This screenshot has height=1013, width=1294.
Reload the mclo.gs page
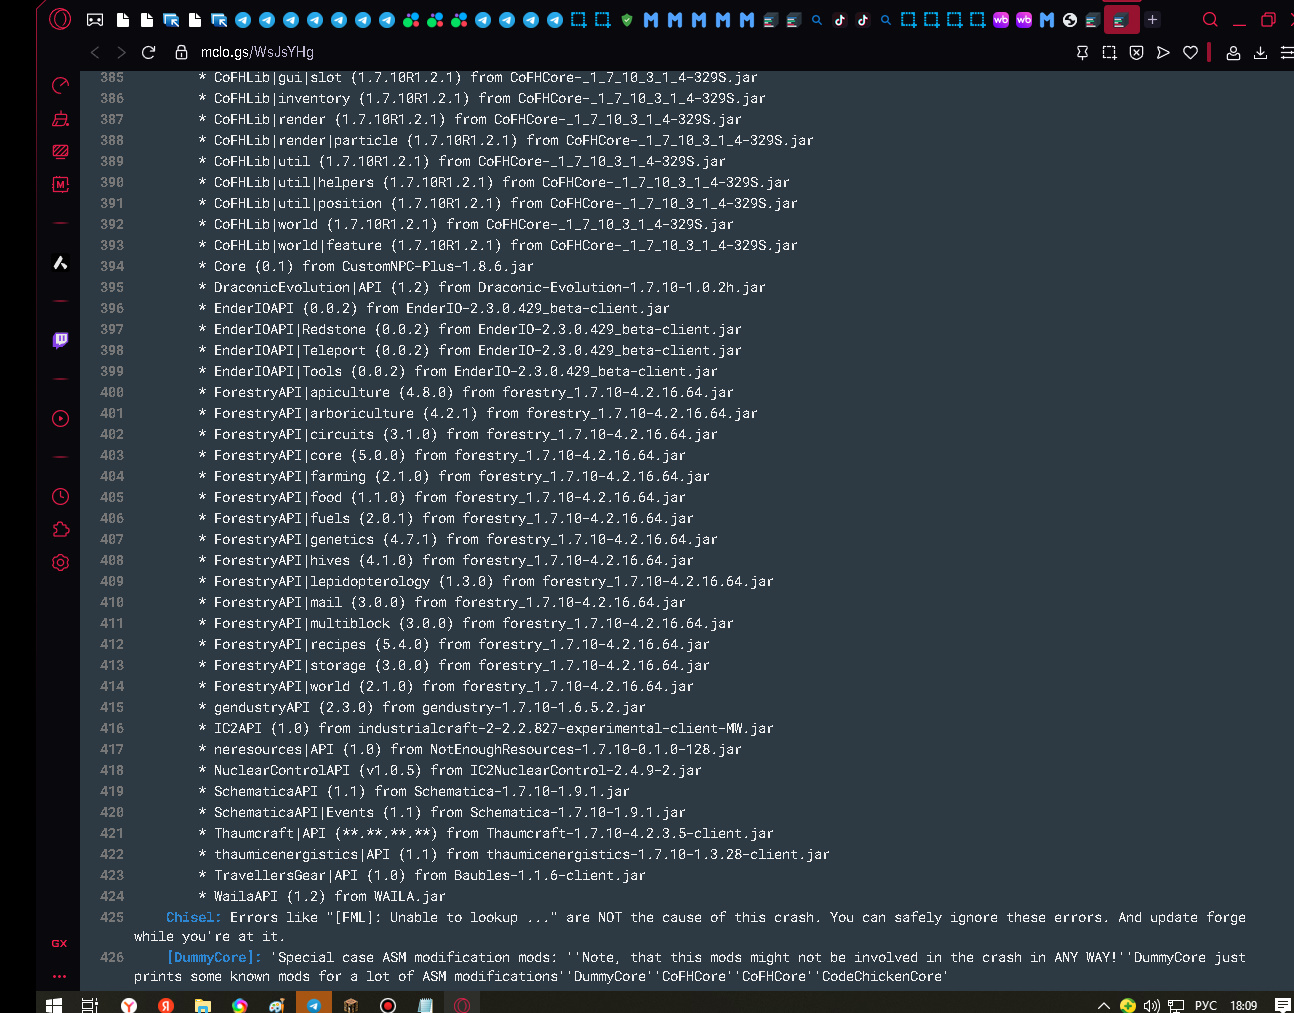coord(149,52)
